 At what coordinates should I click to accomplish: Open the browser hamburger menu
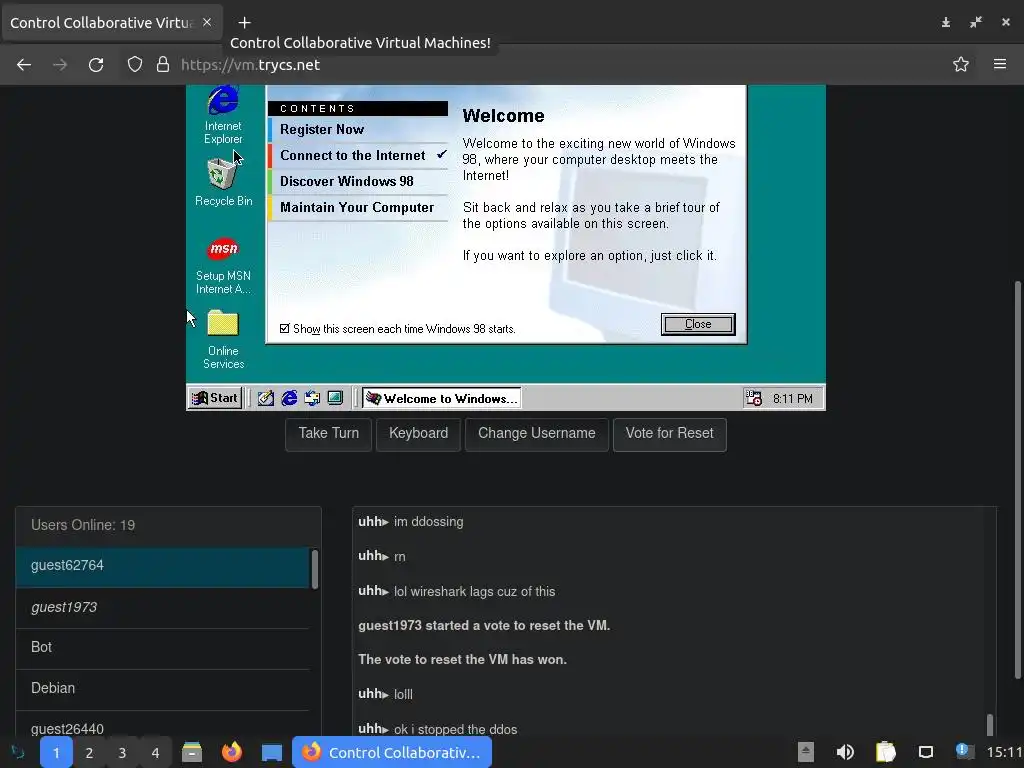[x=1000, y=64]
